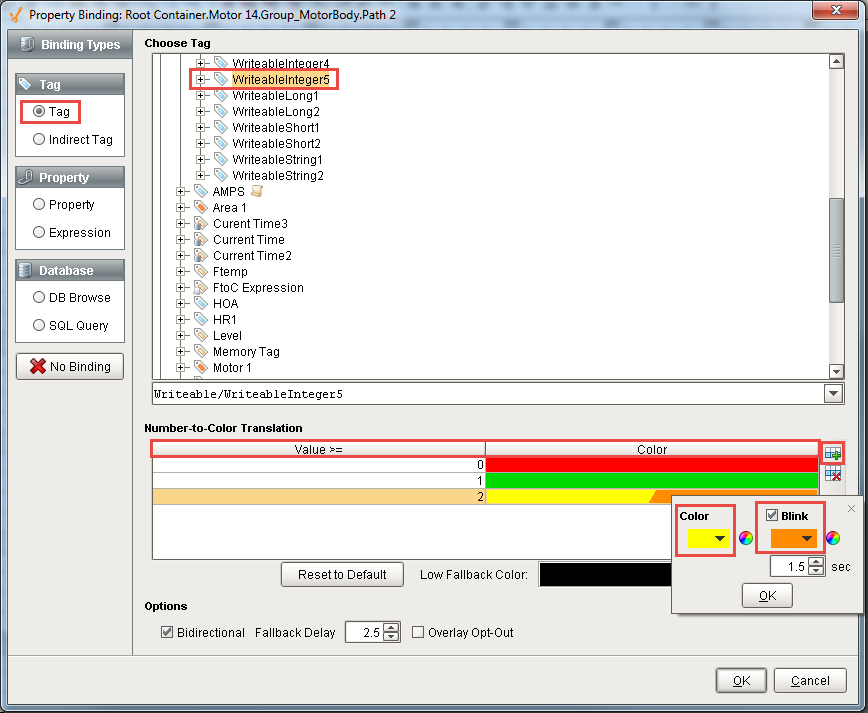Screen dimensions: 868x713
Task: Increase the Fallback Delay spinner value
Action: point(392,627)
